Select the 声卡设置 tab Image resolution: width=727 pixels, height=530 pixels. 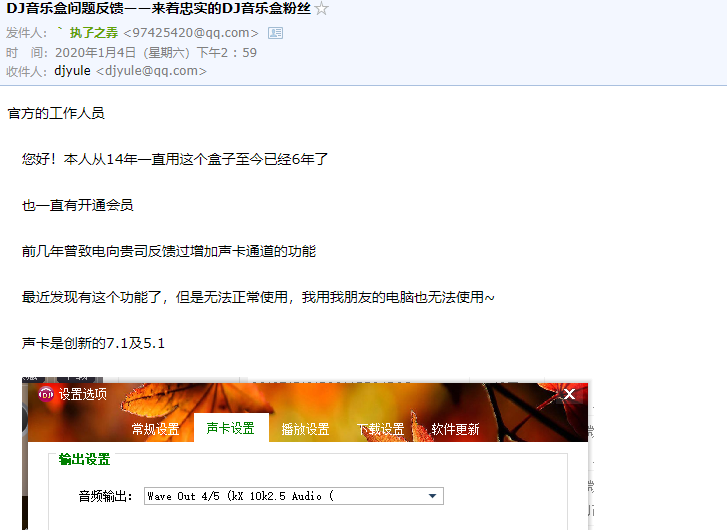tap(231, 428)
